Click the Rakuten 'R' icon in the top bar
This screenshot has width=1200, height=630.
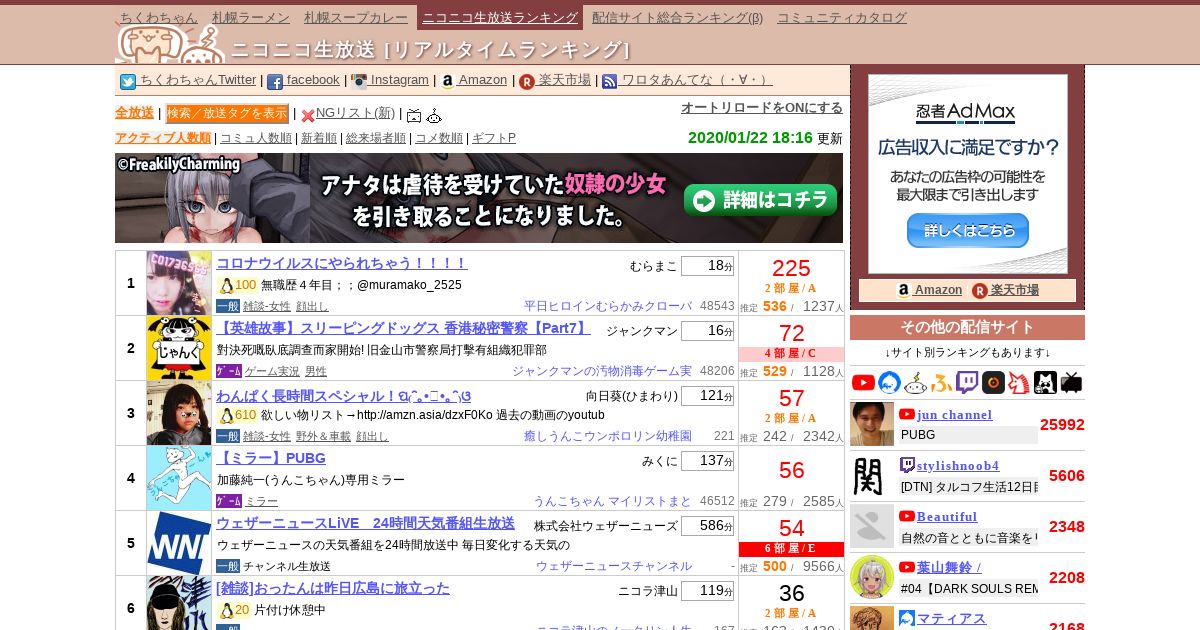tap(527, 82)
